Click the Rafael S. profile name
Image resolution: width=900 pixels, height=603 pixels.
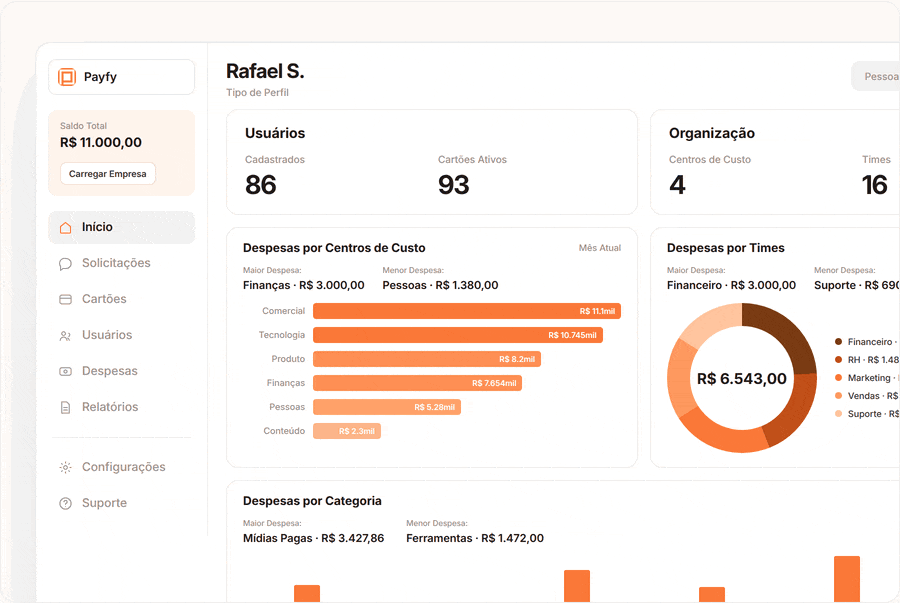(265, 71)
